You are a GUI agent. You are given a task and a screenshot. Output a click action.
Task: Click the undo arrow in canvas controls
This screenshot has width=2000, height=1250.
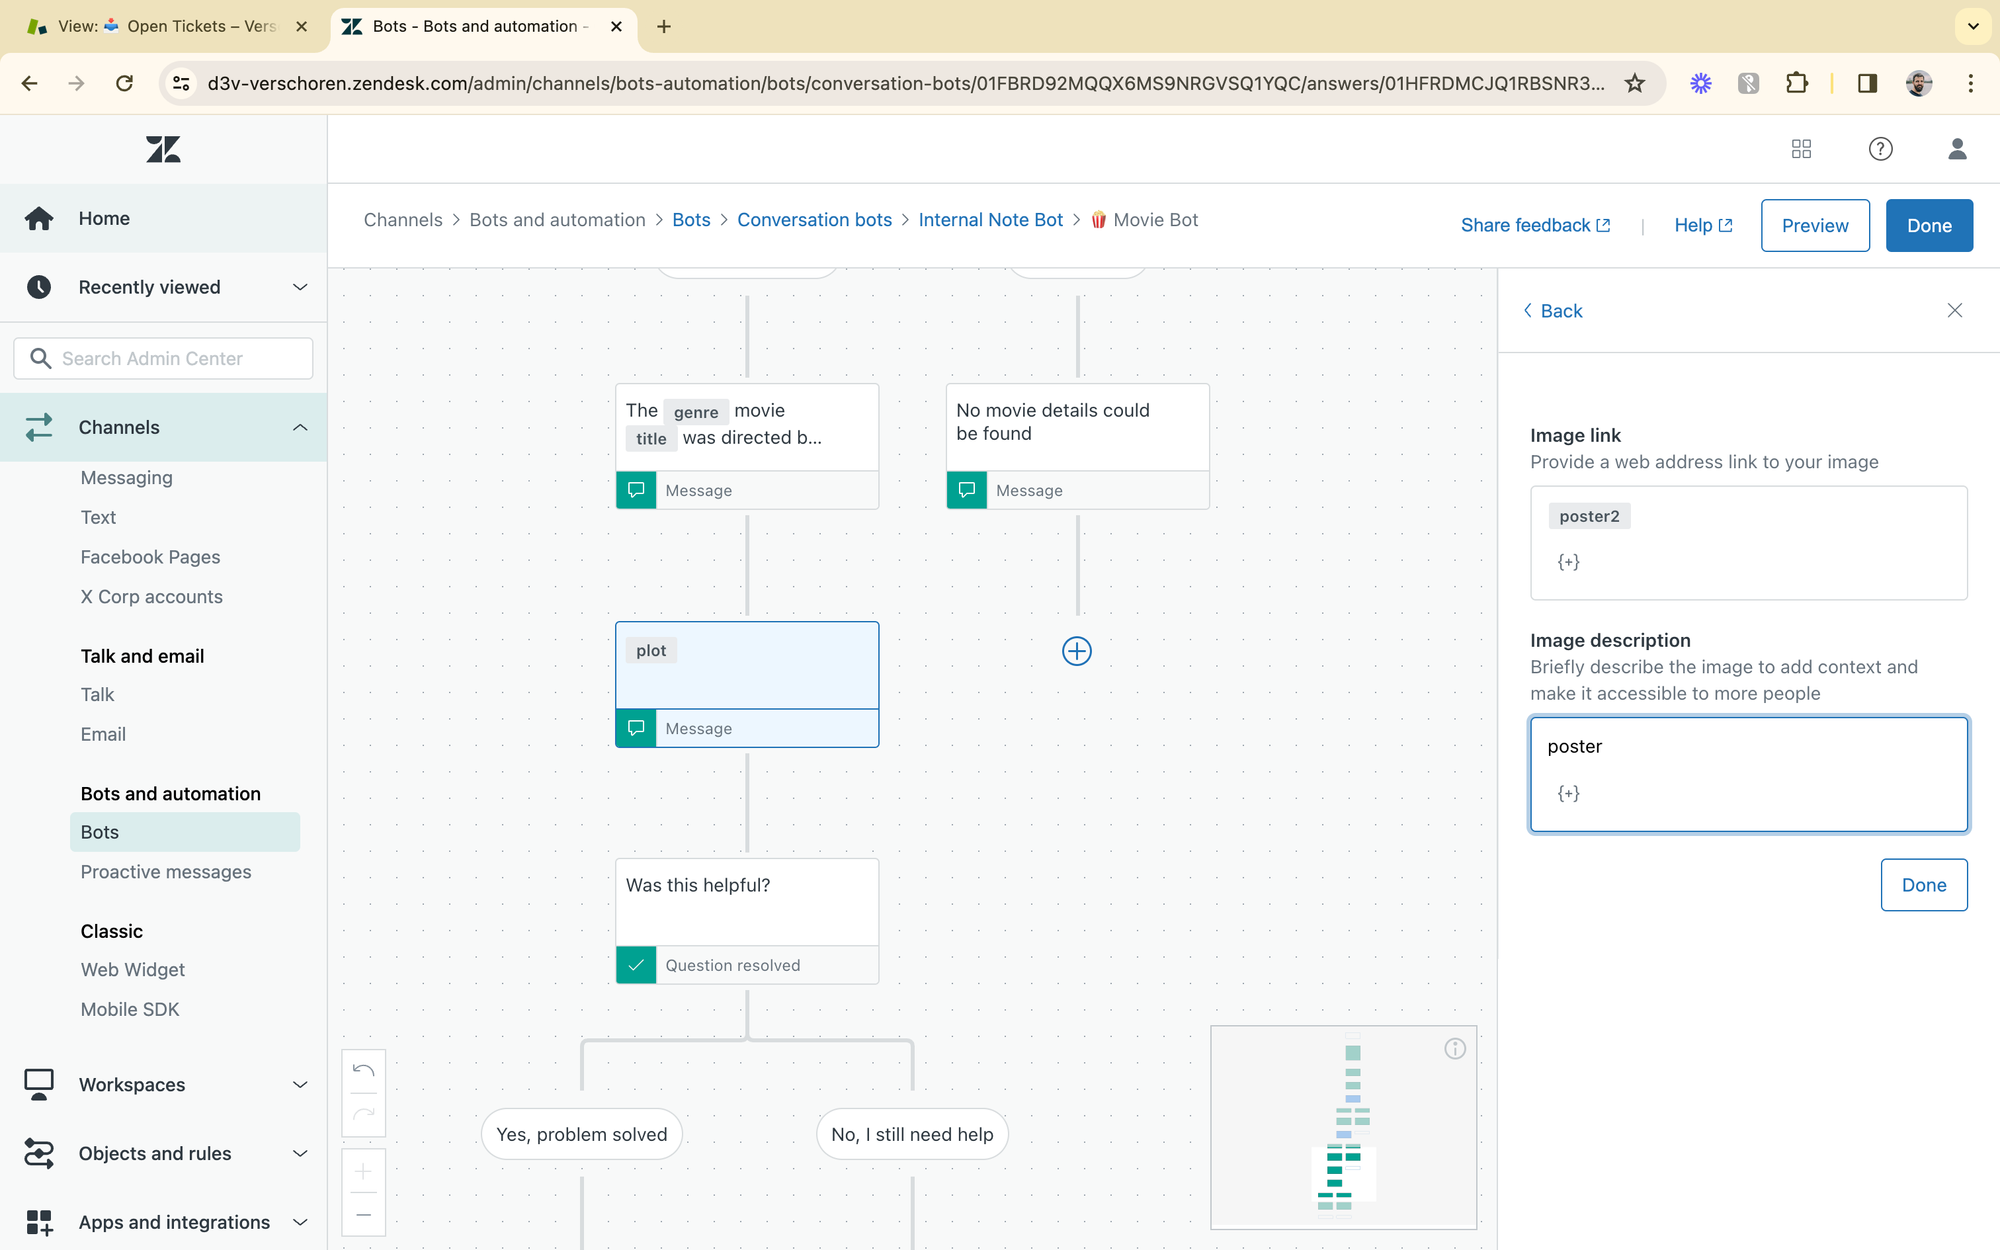tap(364, 1071)
